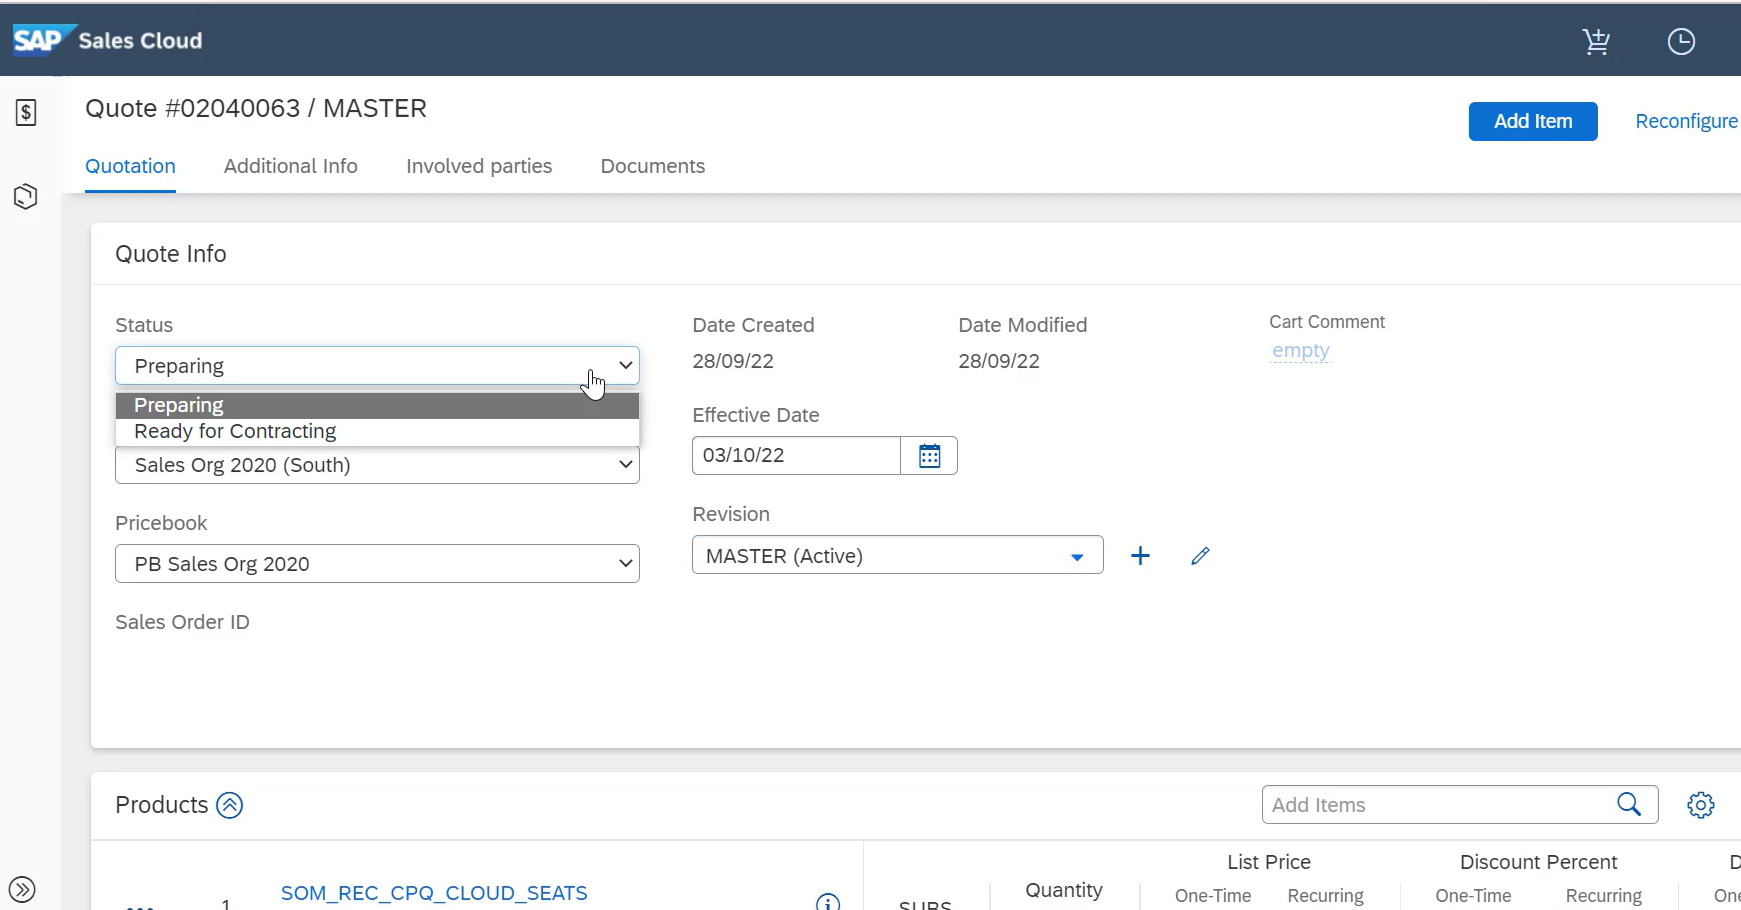The image size is (1741, 910).
Task: Open the Revision MASTER (Active) dropdown
Action: pos(897,556)
